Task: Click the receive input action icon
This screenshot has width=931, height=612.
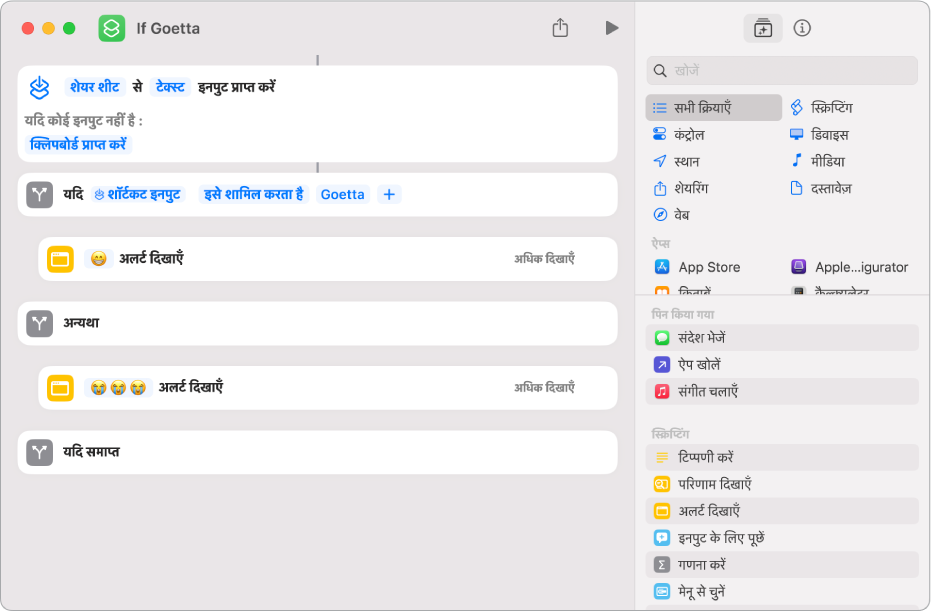Action: [x=39, y=87]
